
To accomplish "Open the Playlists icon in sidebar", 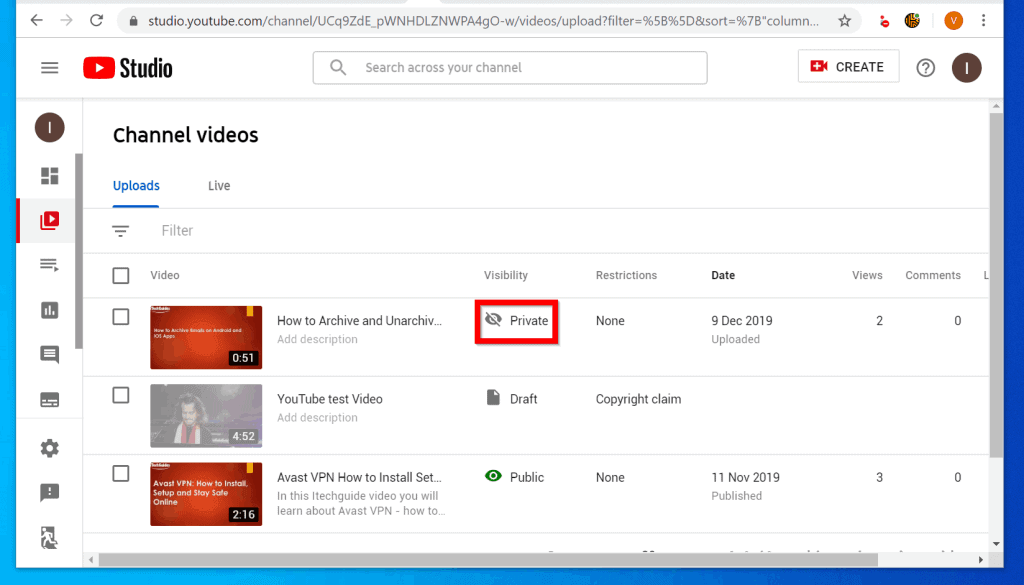I will [x=49, y=265].
